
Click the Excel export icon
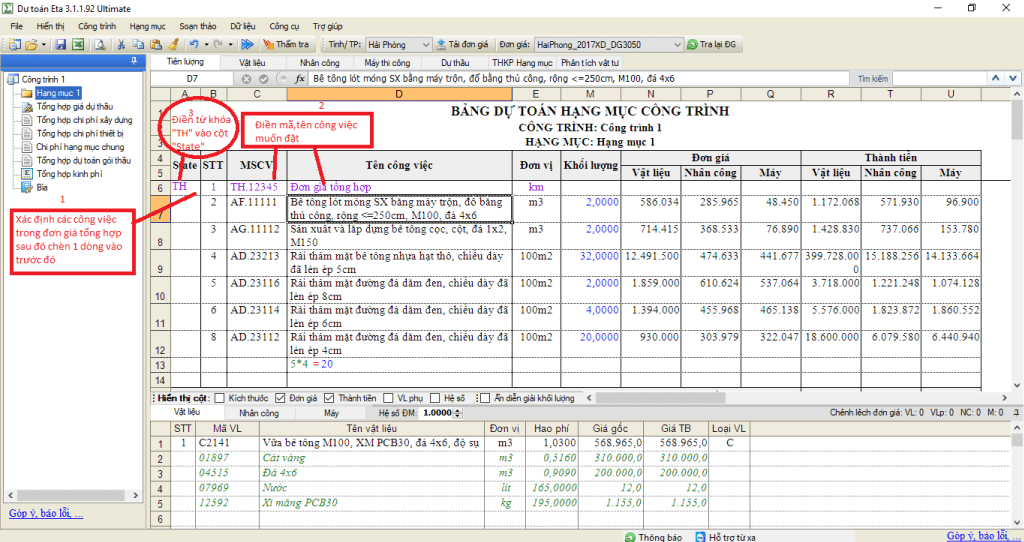click(x=78, y=45)
